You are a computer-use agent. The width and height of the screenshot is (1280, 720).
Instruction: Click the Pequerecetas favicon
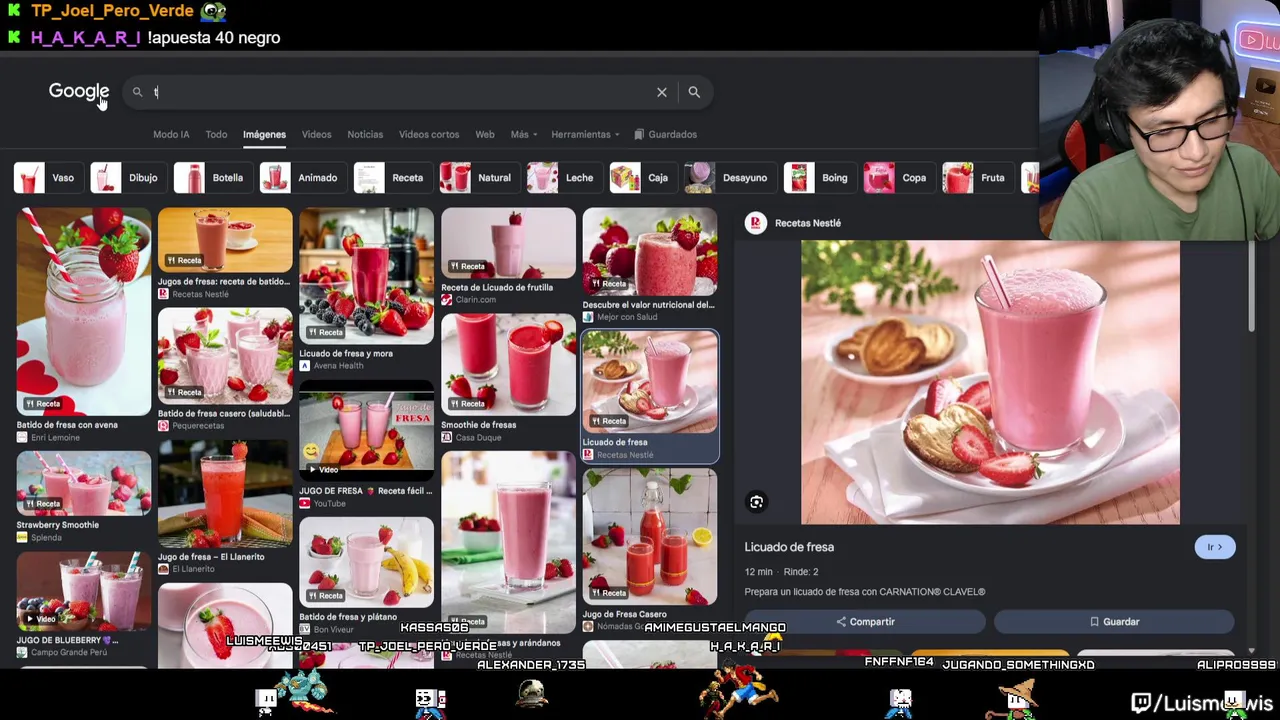[163, 426]
